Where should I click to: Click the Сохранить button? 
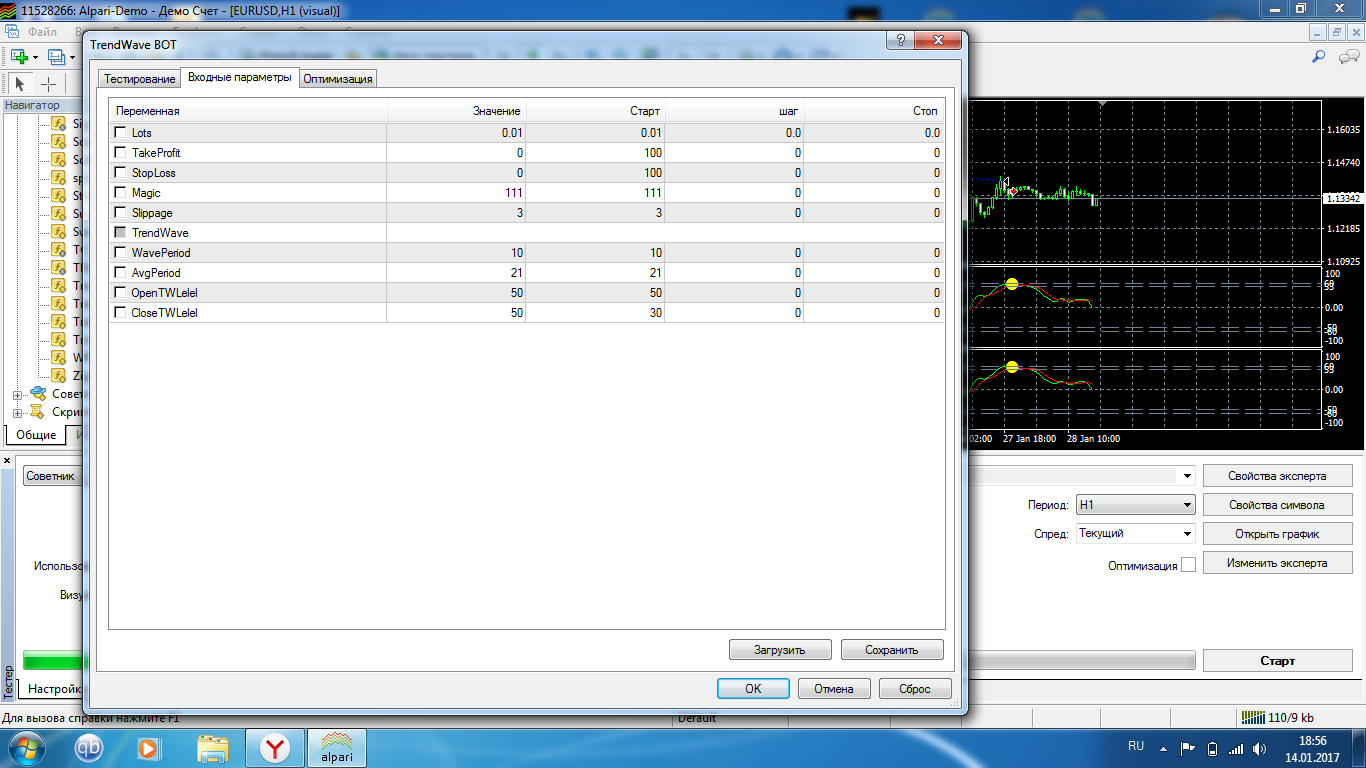892,650
